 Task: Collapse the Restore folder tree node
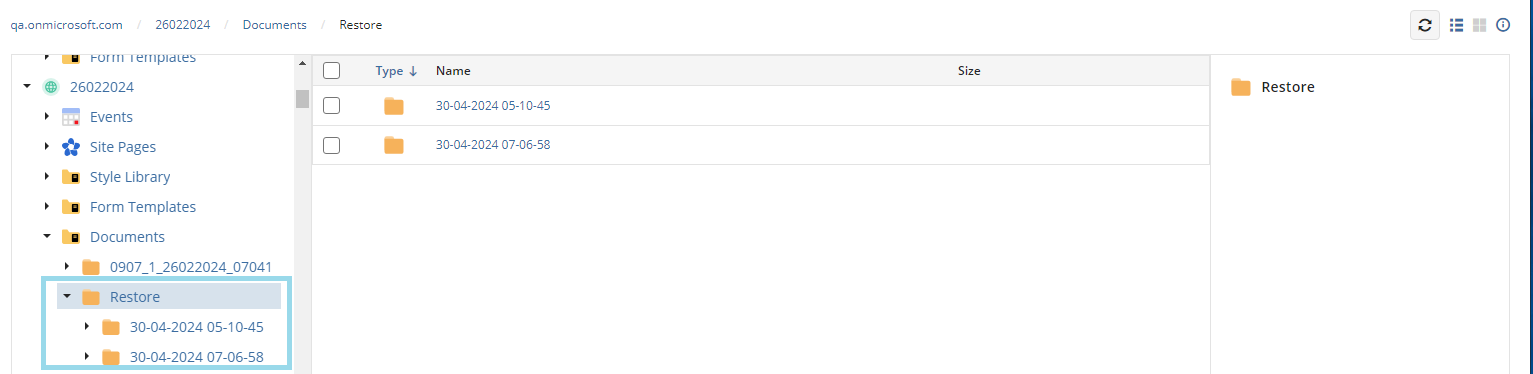tap(67, 297)
